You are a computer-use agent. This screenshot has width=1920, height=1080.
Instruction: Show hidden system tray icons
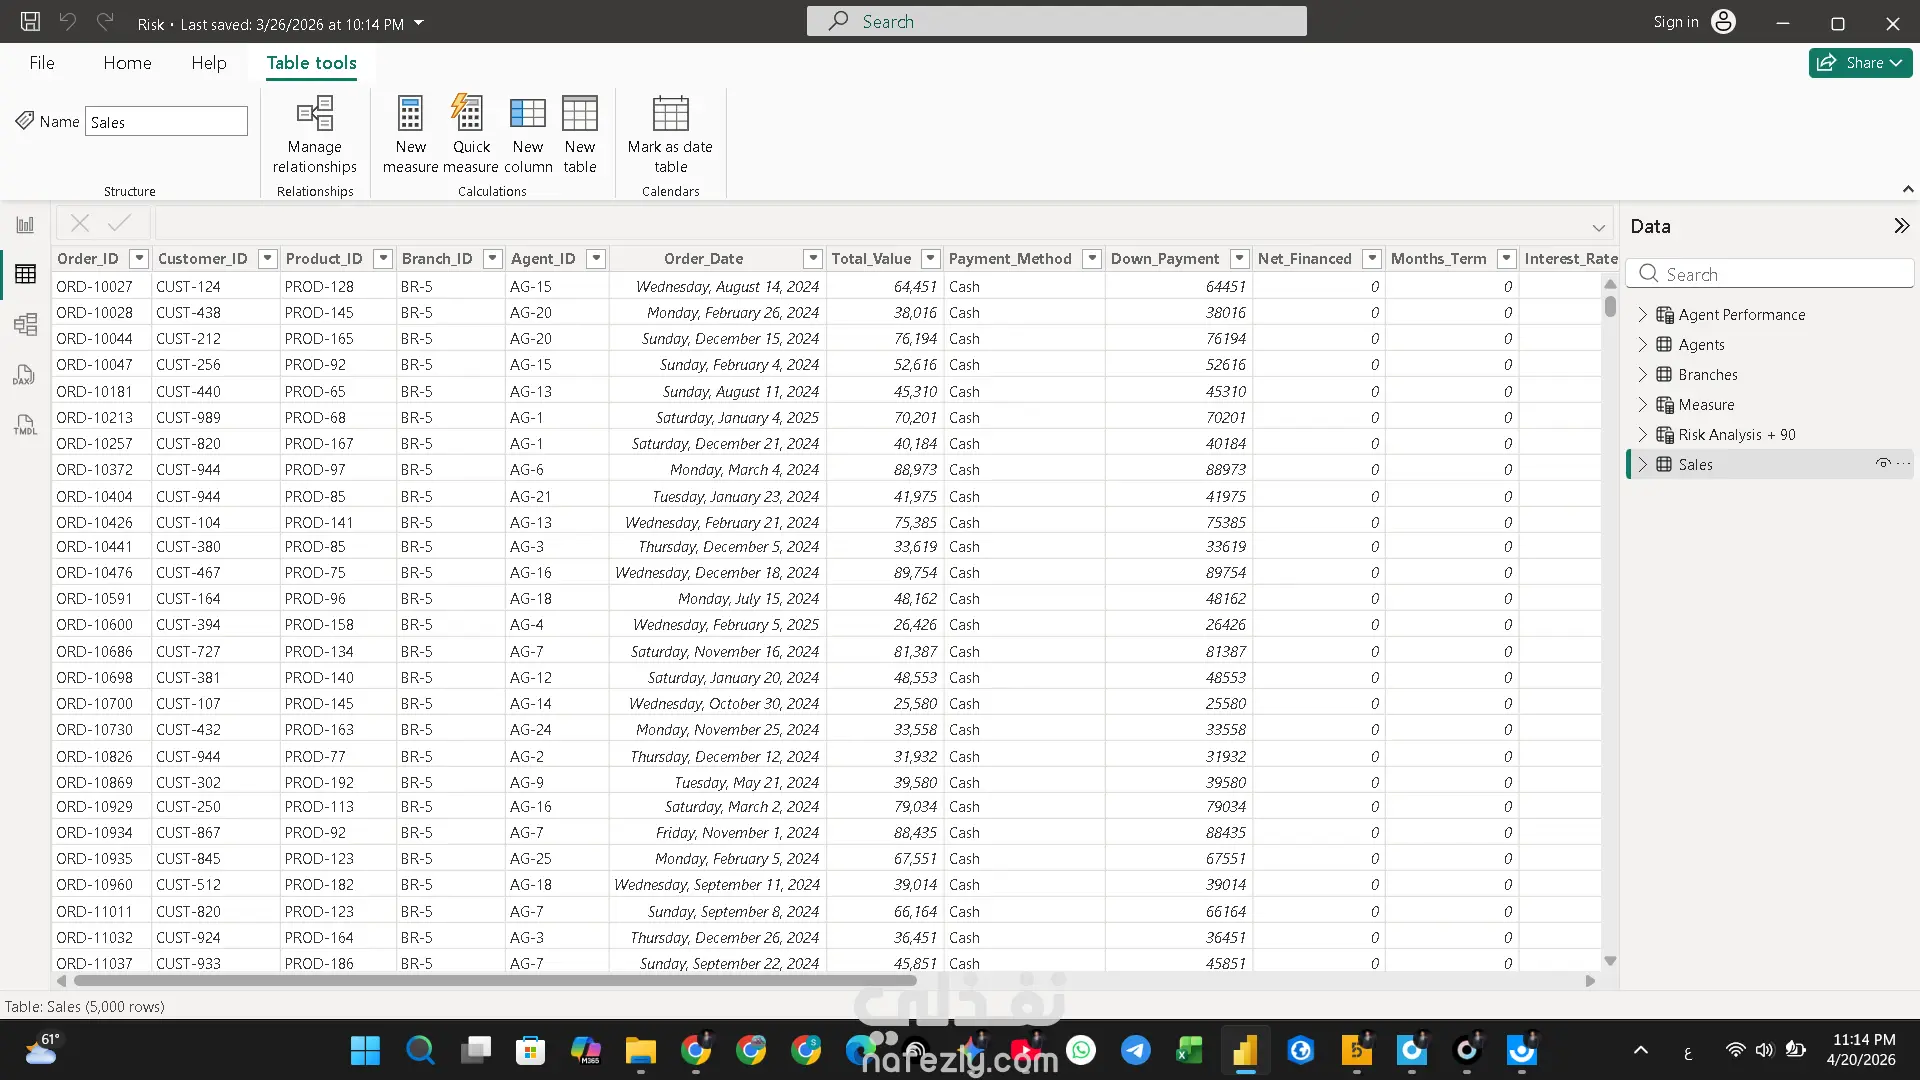pos(1641,1050)
